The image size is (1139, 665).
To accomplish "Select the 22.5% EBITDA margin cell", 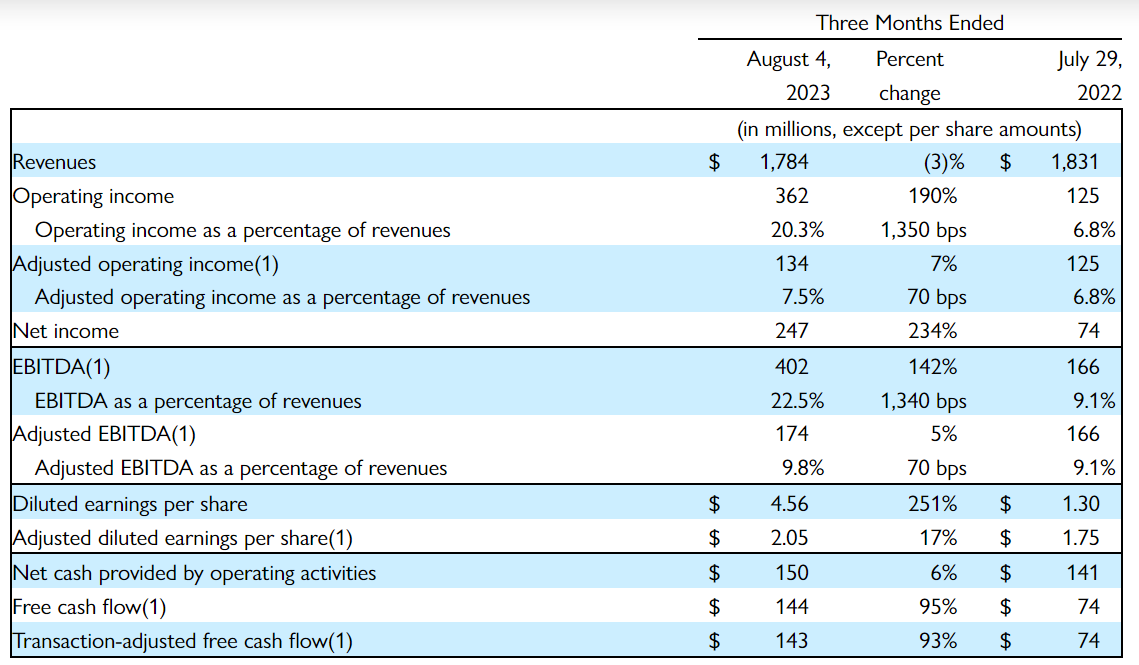I will pyautogui.click(x=797, y=401).
